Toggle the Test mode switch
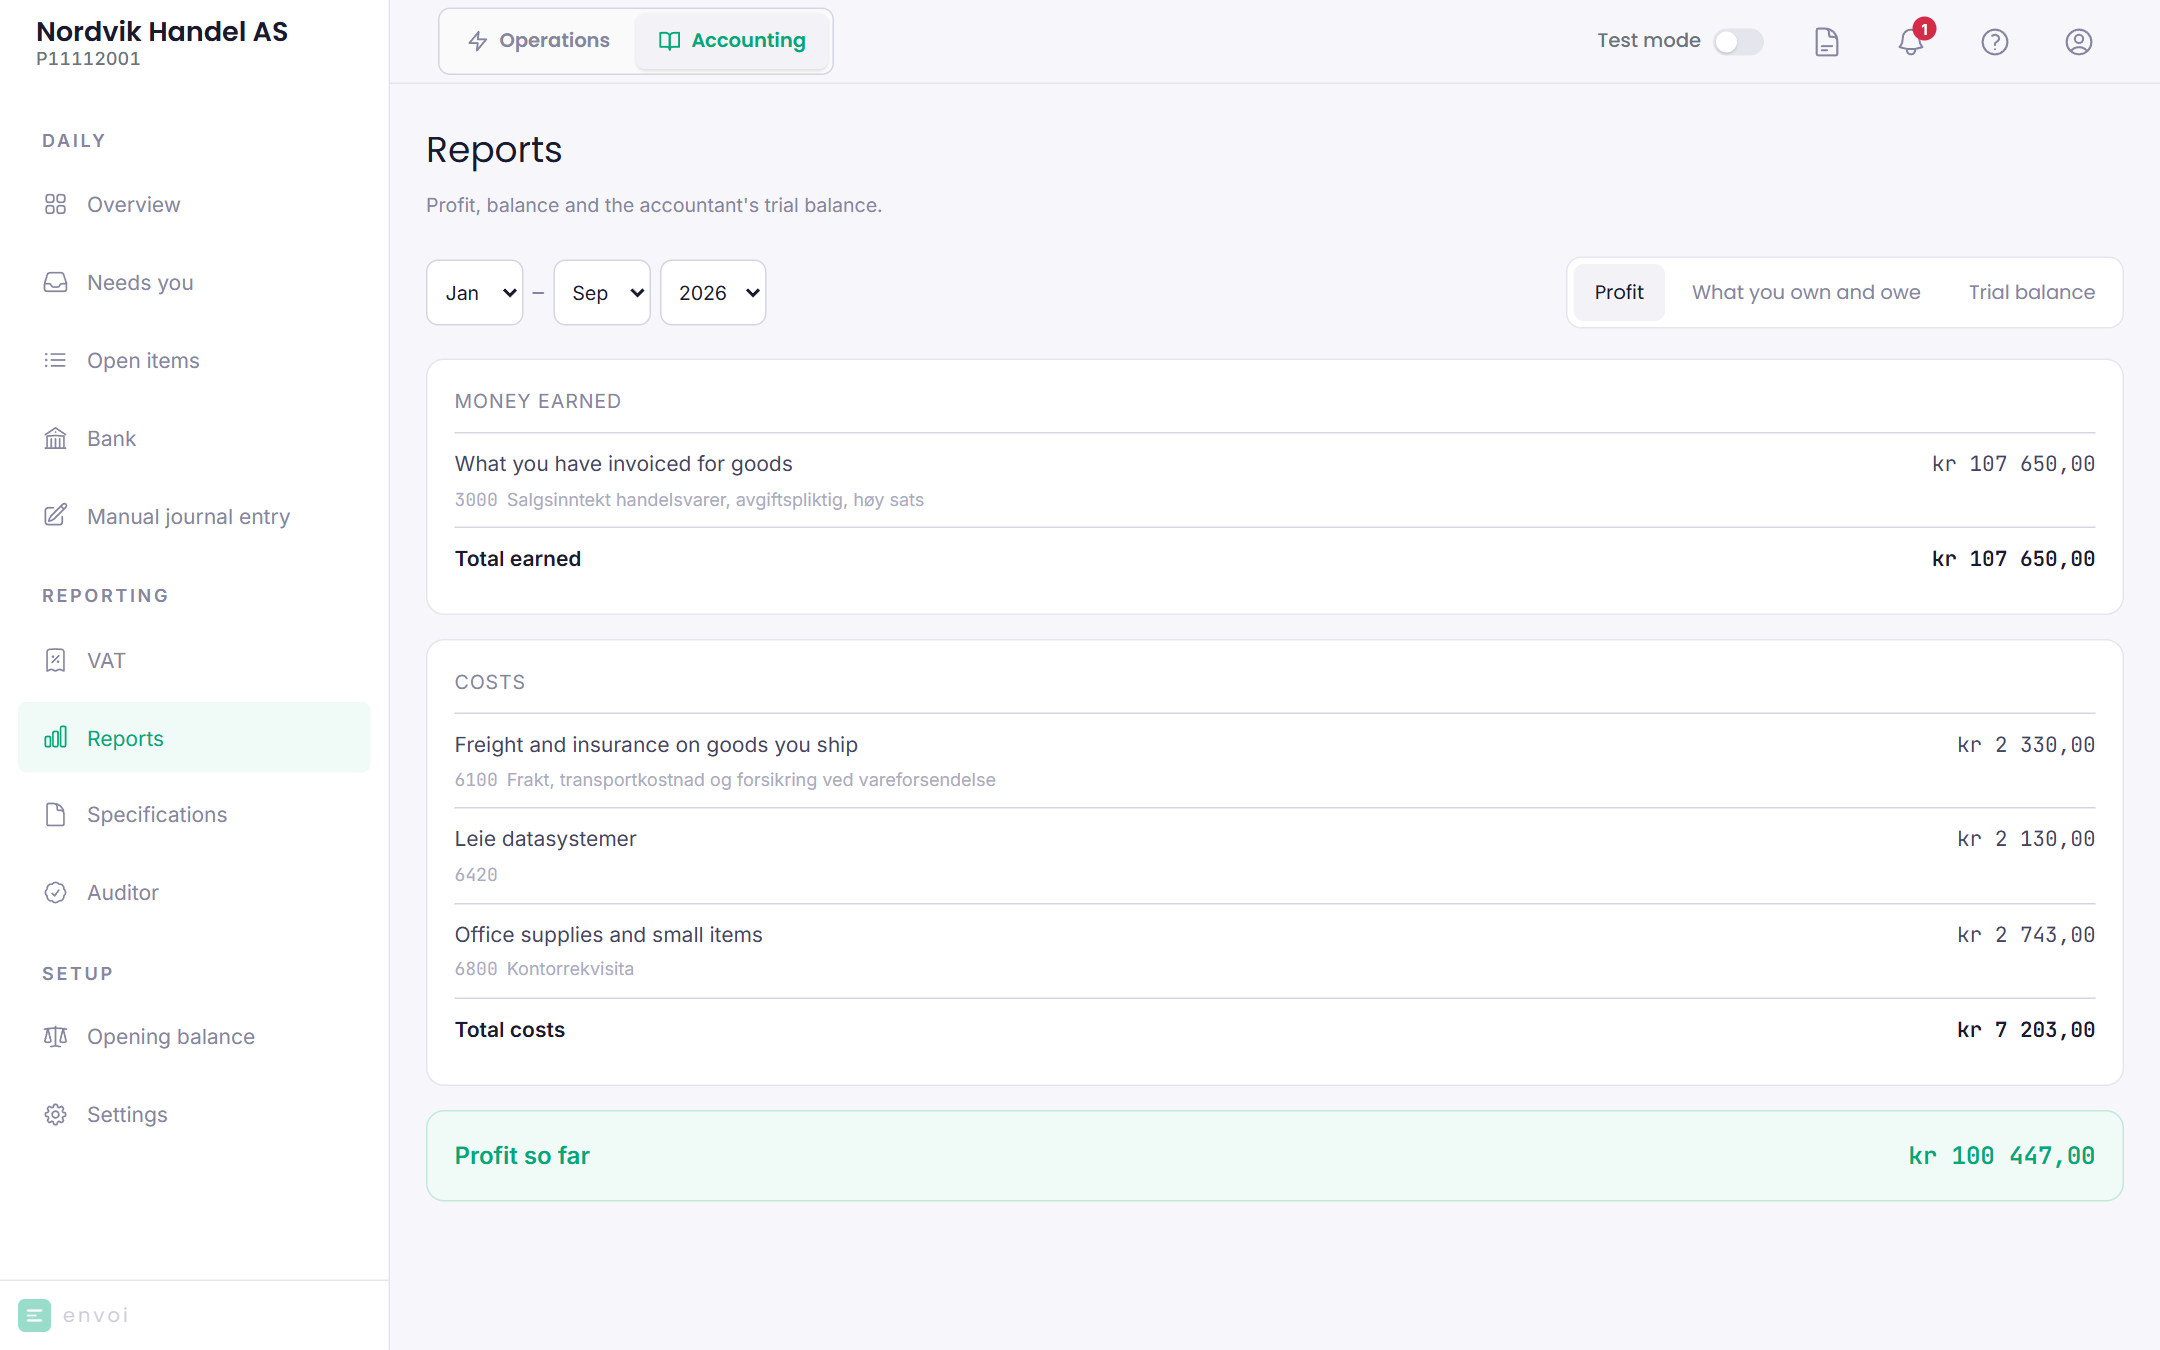 click(x=1738, y=42)
